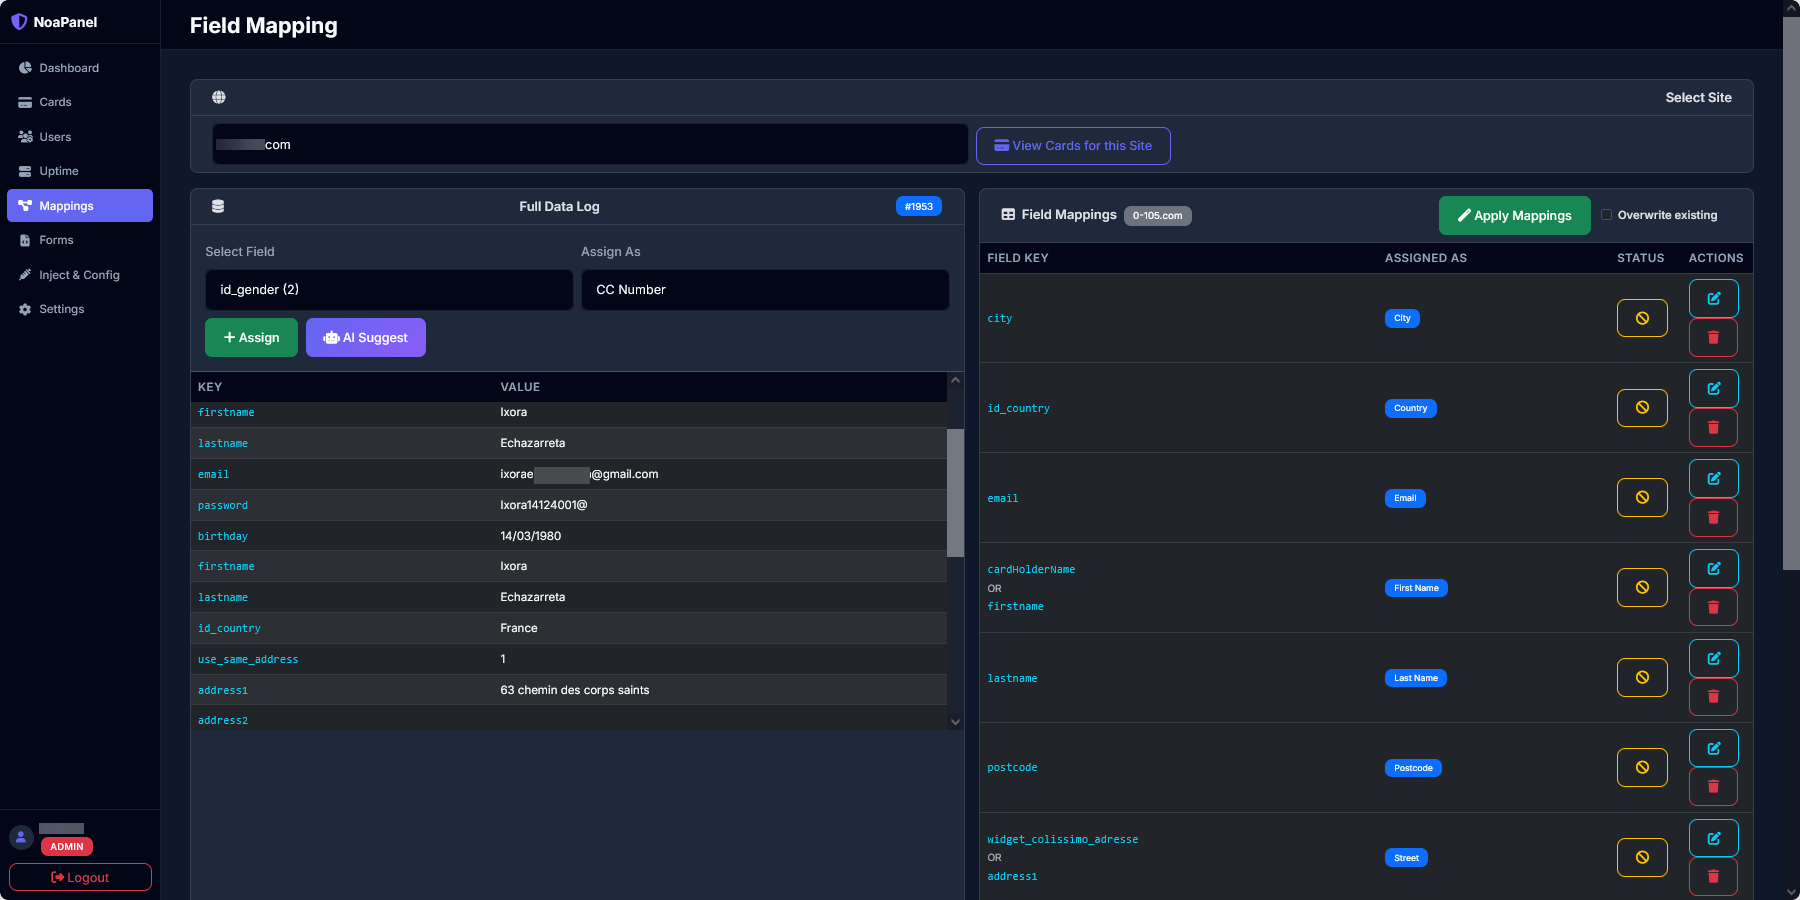Open Settings via the gear icon
This screenshot has height=900, width=1800.
[25, 310]
